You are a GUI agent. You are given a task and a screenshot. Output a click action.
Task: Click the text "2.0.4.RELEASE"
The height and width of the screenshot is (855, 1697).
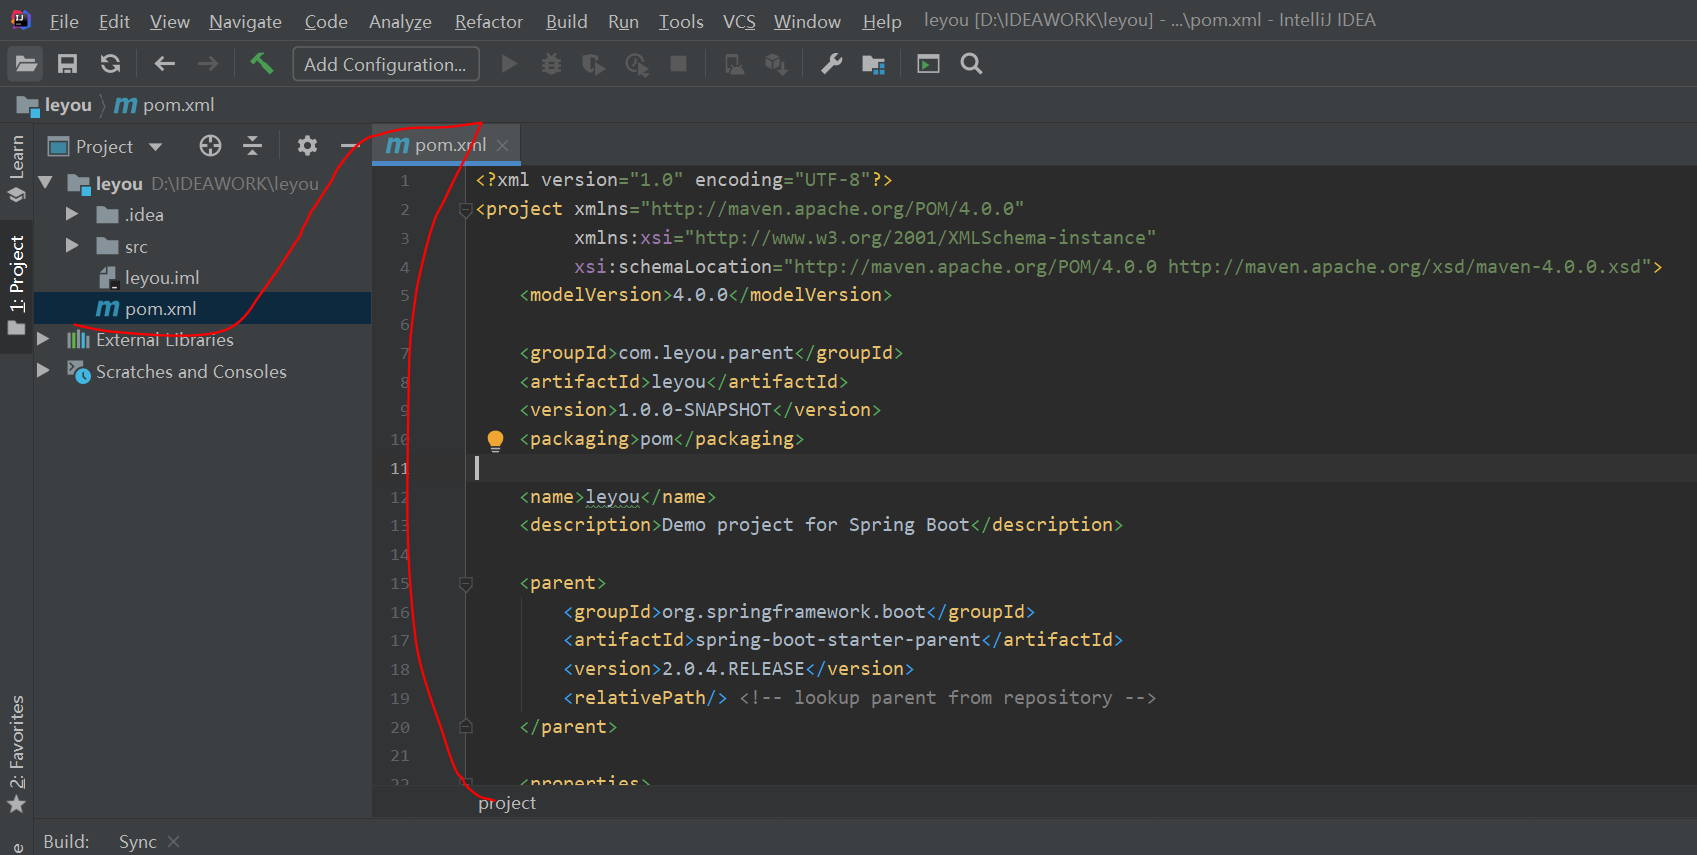tap(733, 669)
